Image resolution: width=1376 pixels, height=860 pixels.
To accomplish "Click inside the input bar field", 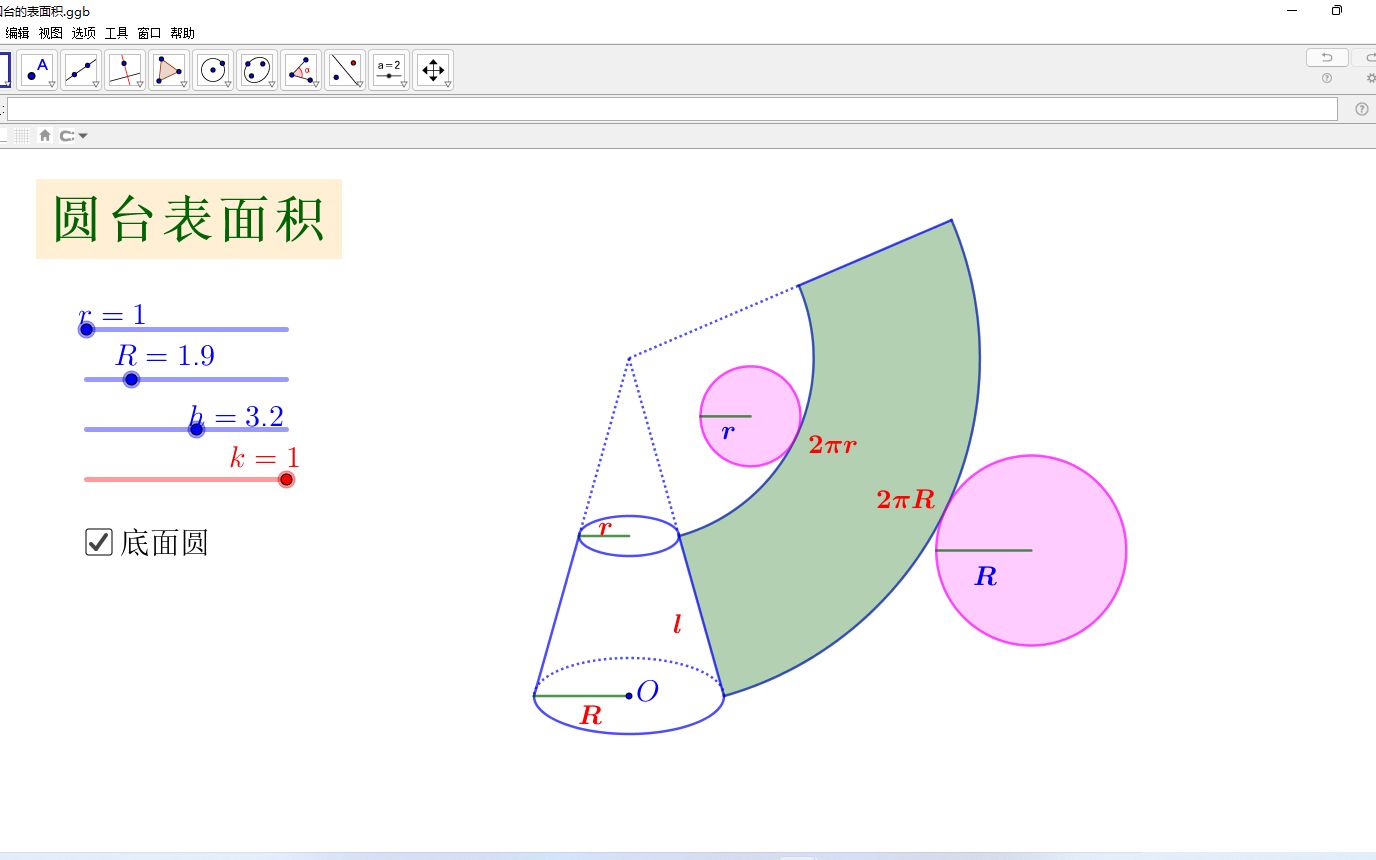I will [x=672, y=109].
